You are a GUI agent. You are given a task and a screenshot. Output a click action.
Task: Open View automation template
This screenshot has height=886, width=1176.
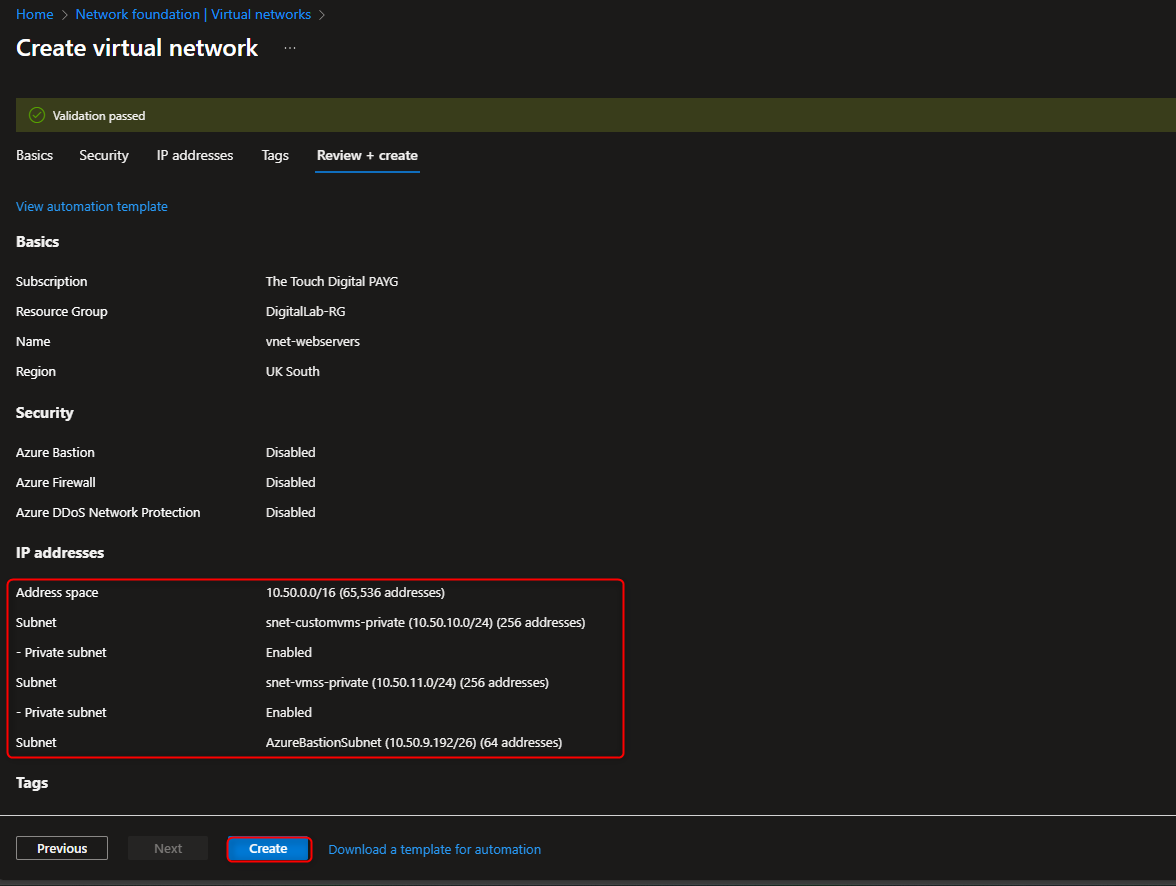coord(91,206)
